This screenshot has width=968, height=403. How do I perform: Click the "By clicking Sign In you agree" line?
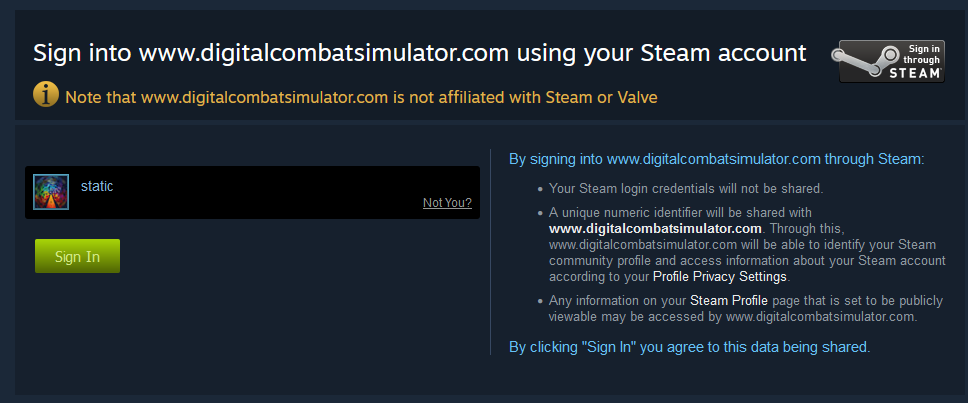[x=689, y=347]
